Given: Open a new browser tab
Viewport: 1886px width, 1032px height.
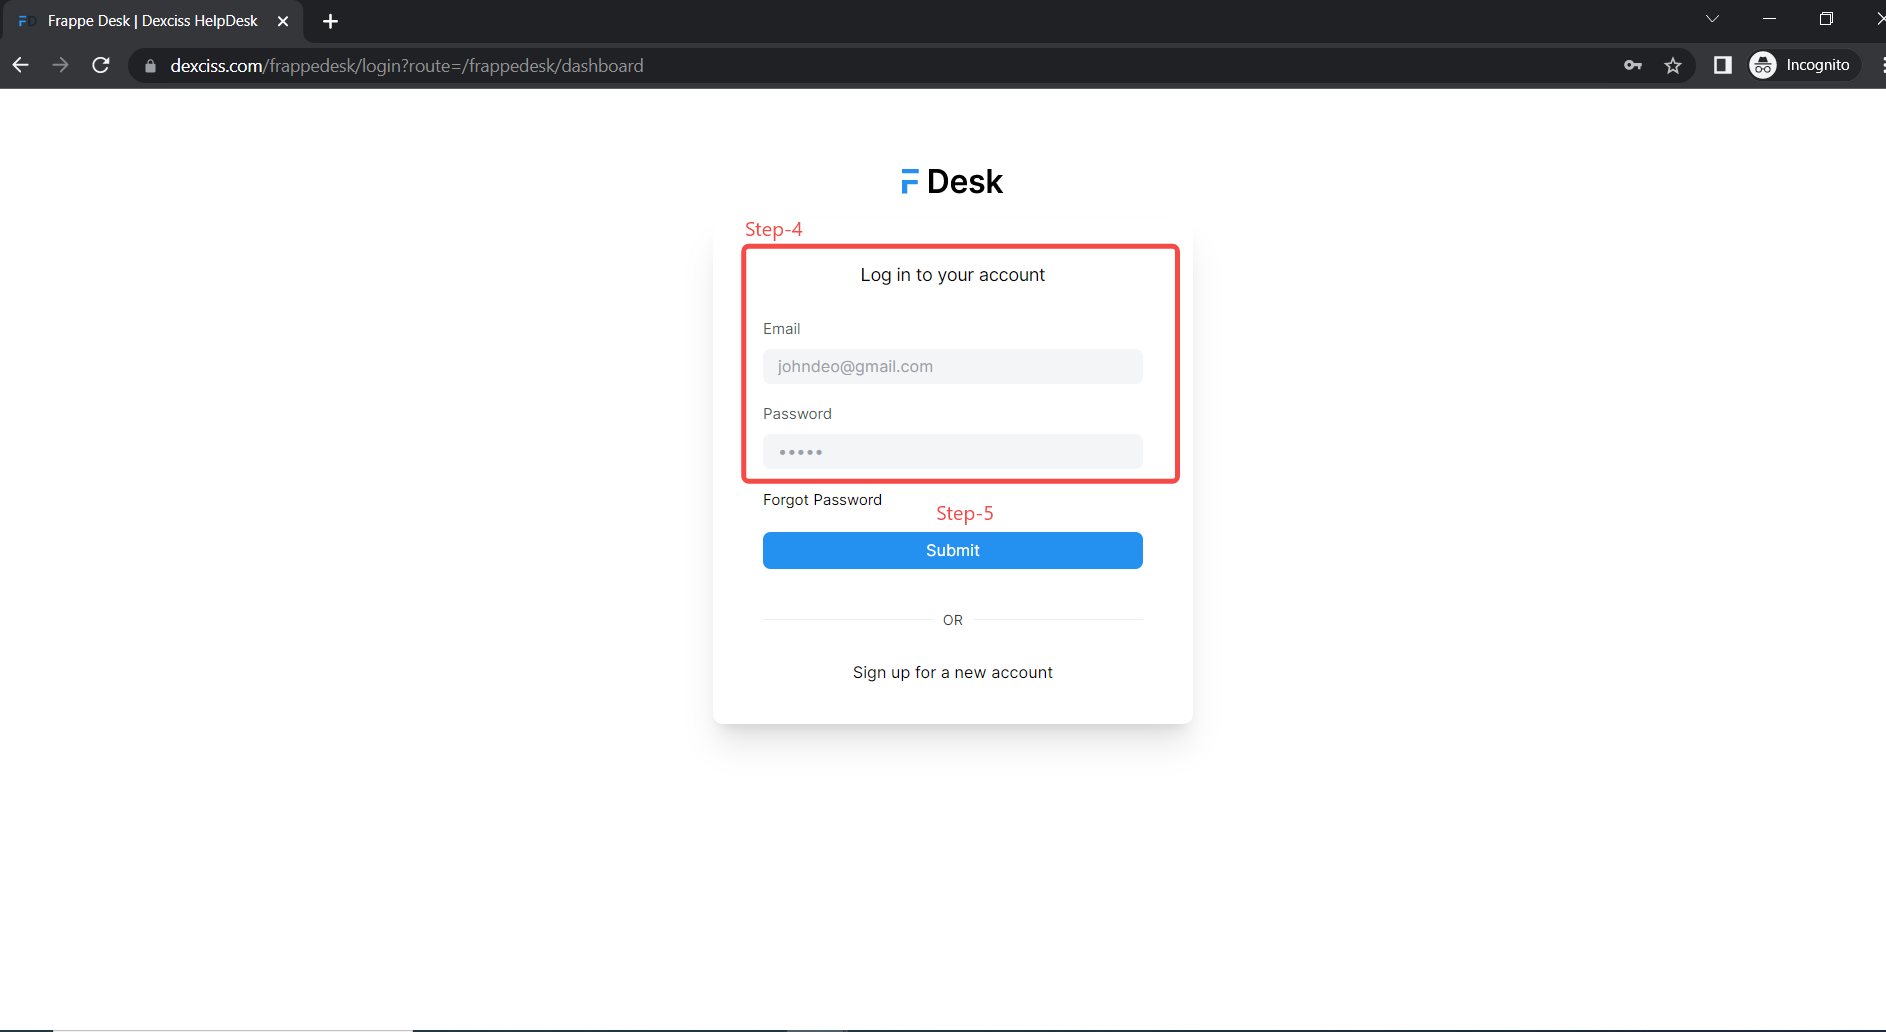Looking at the screenshot, I should tap(330, 21).
